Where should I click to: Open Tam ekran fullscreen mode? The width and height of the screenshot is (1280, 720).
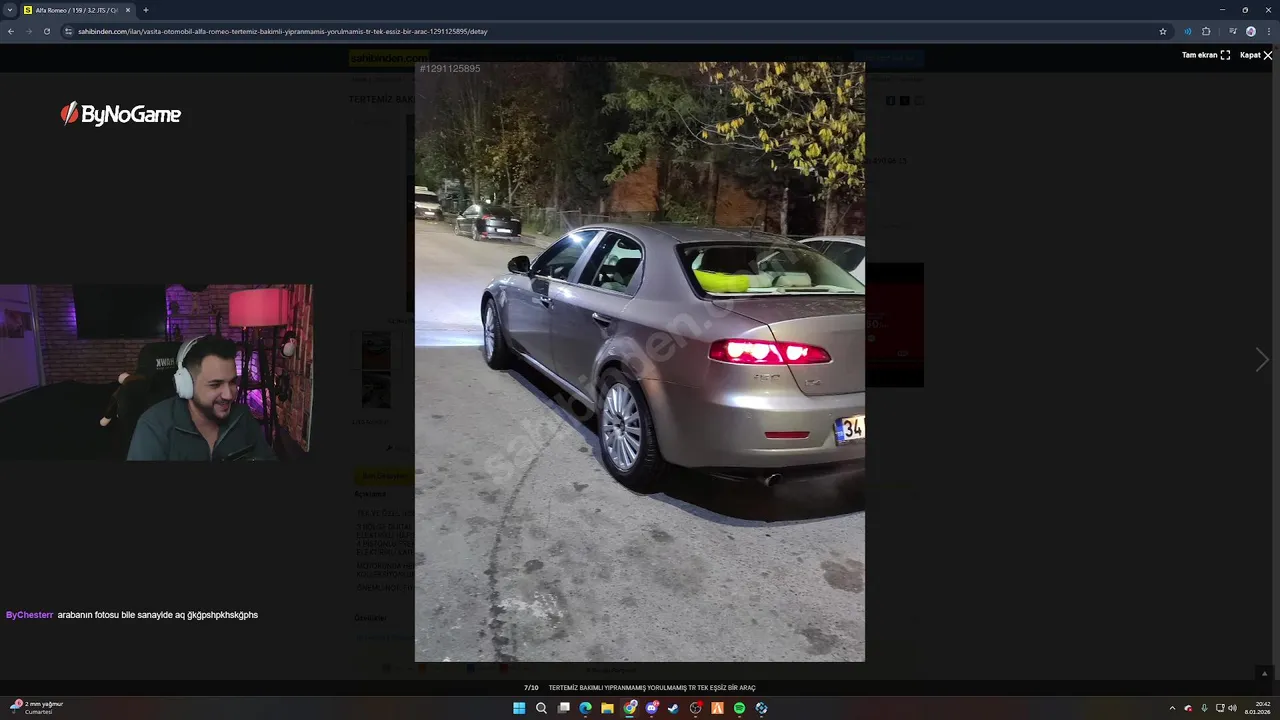1206,55
